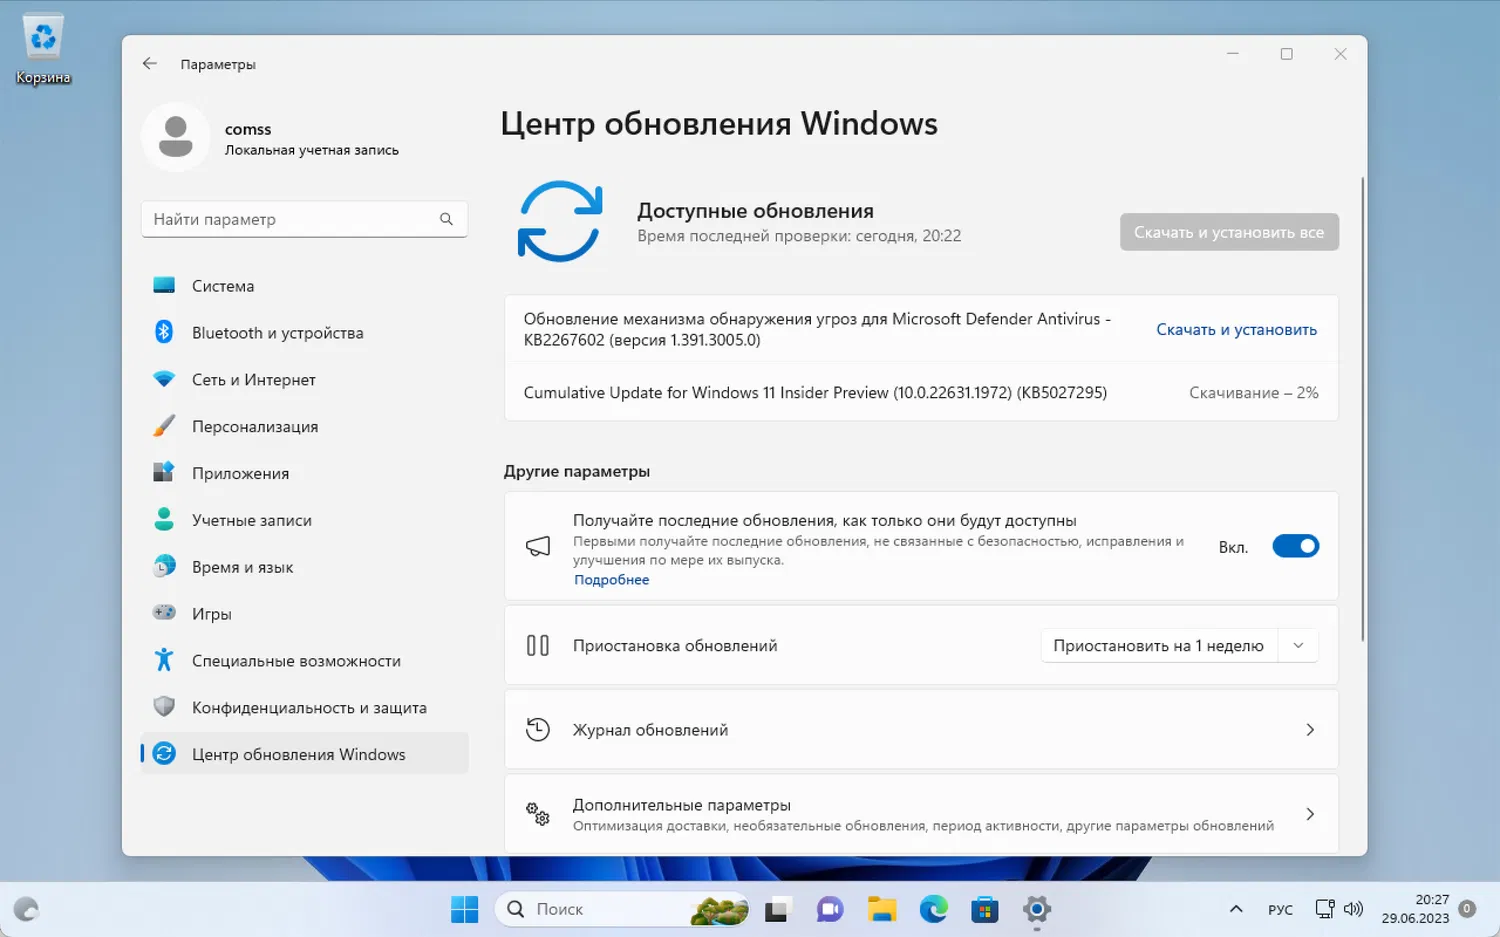Open the weather widget in taskbar corner
Screen dimensions: 1500x937
coord(26,909)
